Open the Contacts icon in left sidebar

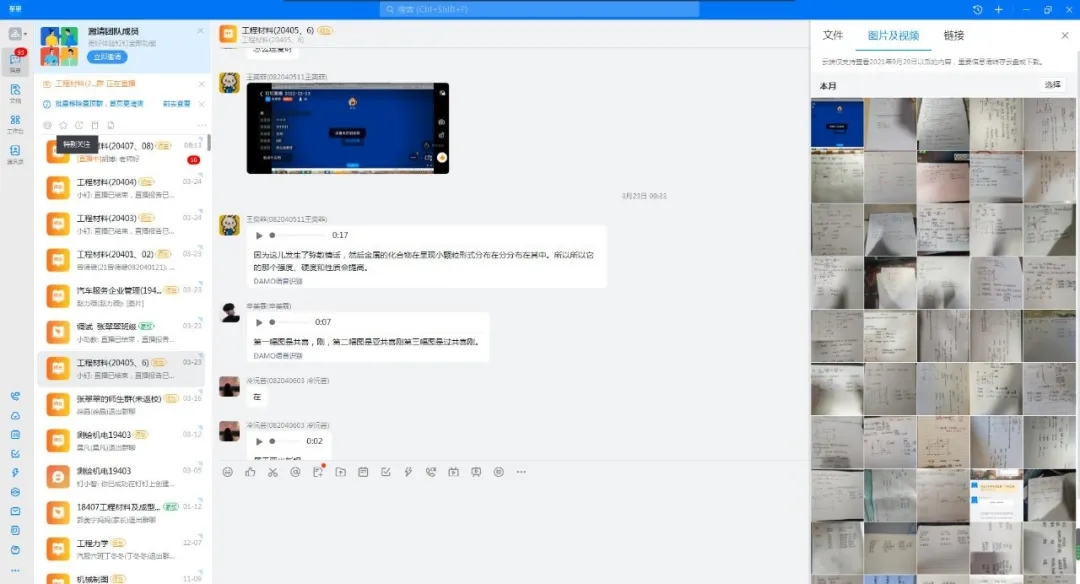click(15, 151)
